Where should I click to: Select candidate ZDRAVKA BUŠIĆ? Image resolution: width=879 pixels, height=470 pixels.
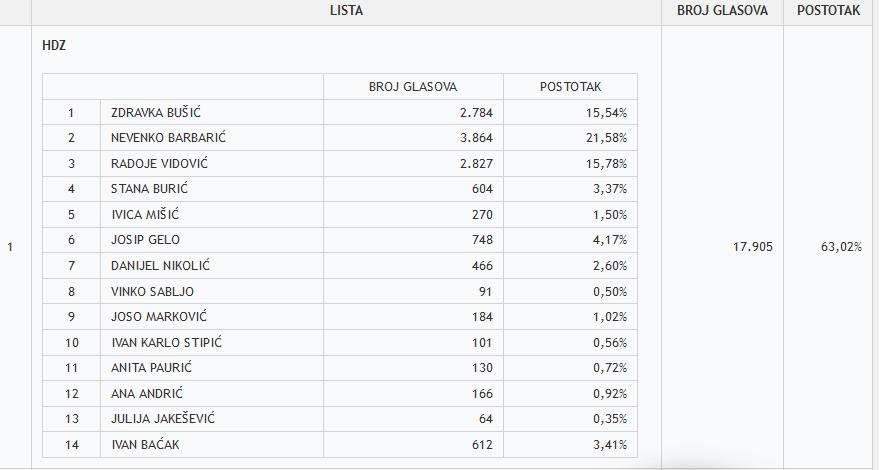pyautogui.click(x=156, y=112)
